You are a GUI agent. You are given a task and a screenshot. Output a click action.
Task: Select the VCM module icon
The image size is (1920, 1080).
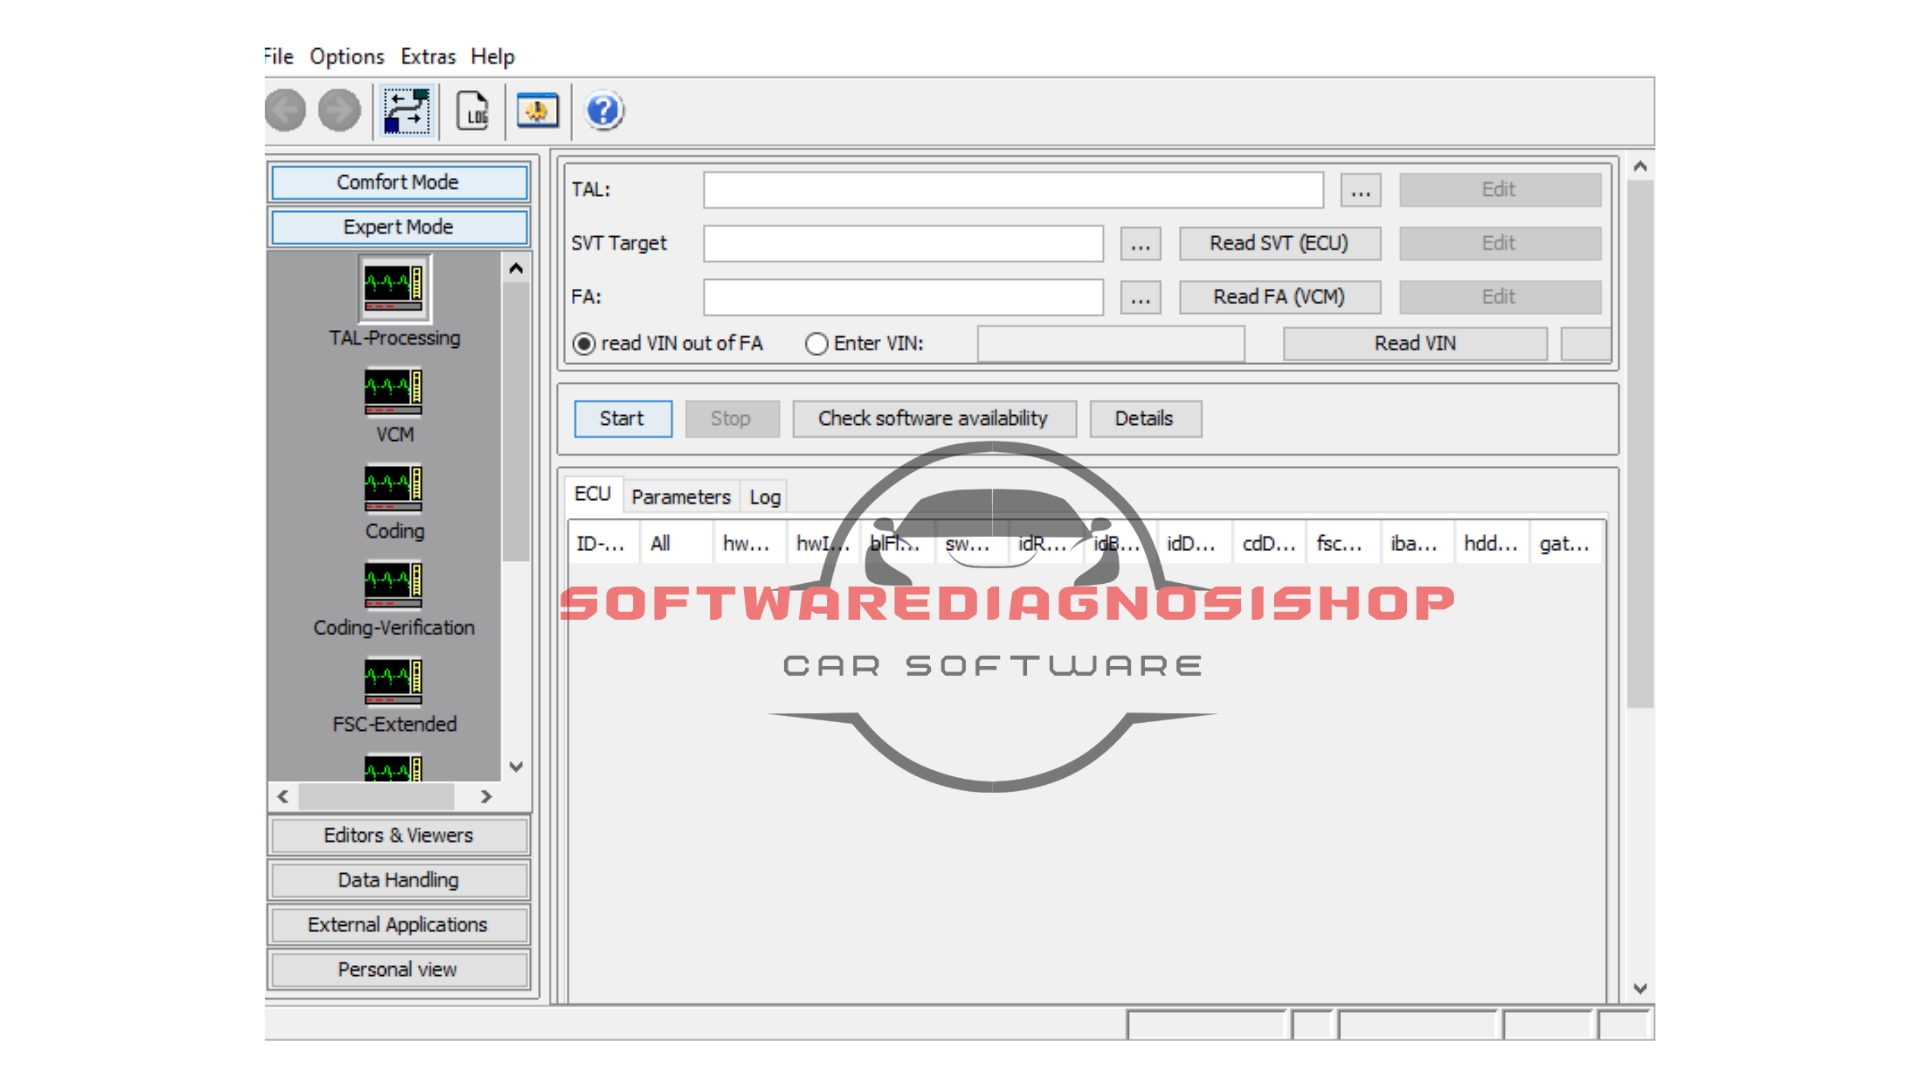coord(393,392)
